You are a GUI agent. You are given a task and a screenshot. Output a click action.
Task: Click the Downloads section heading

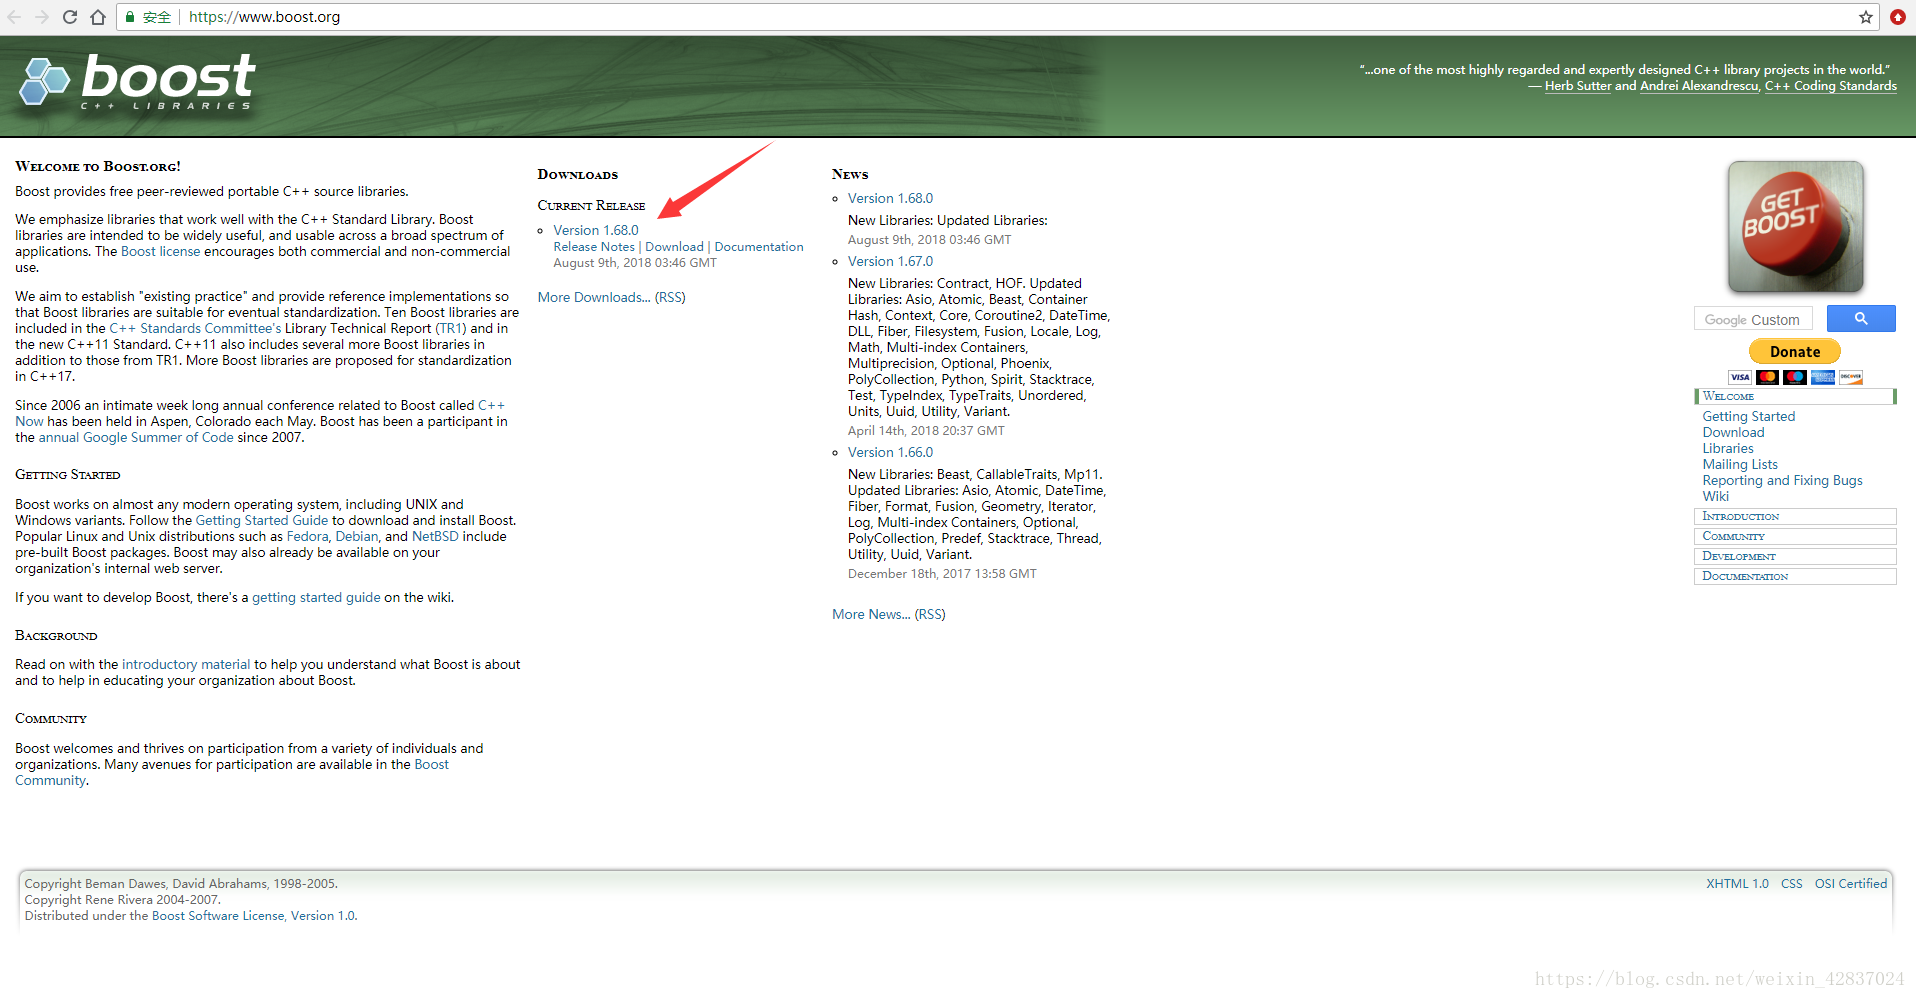point(578,174)
